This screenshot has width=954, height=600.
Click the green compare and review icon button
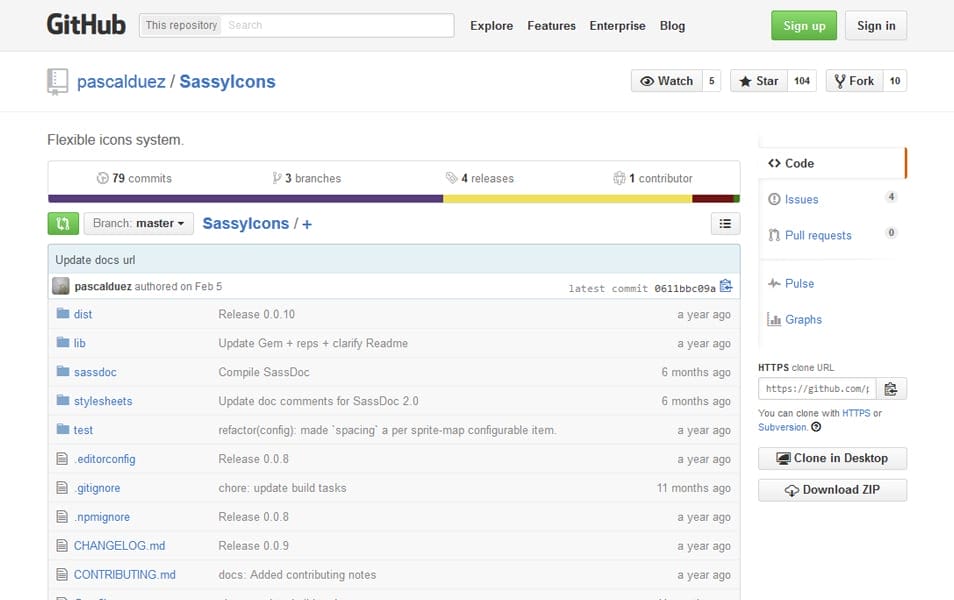(x=62, y=224)
